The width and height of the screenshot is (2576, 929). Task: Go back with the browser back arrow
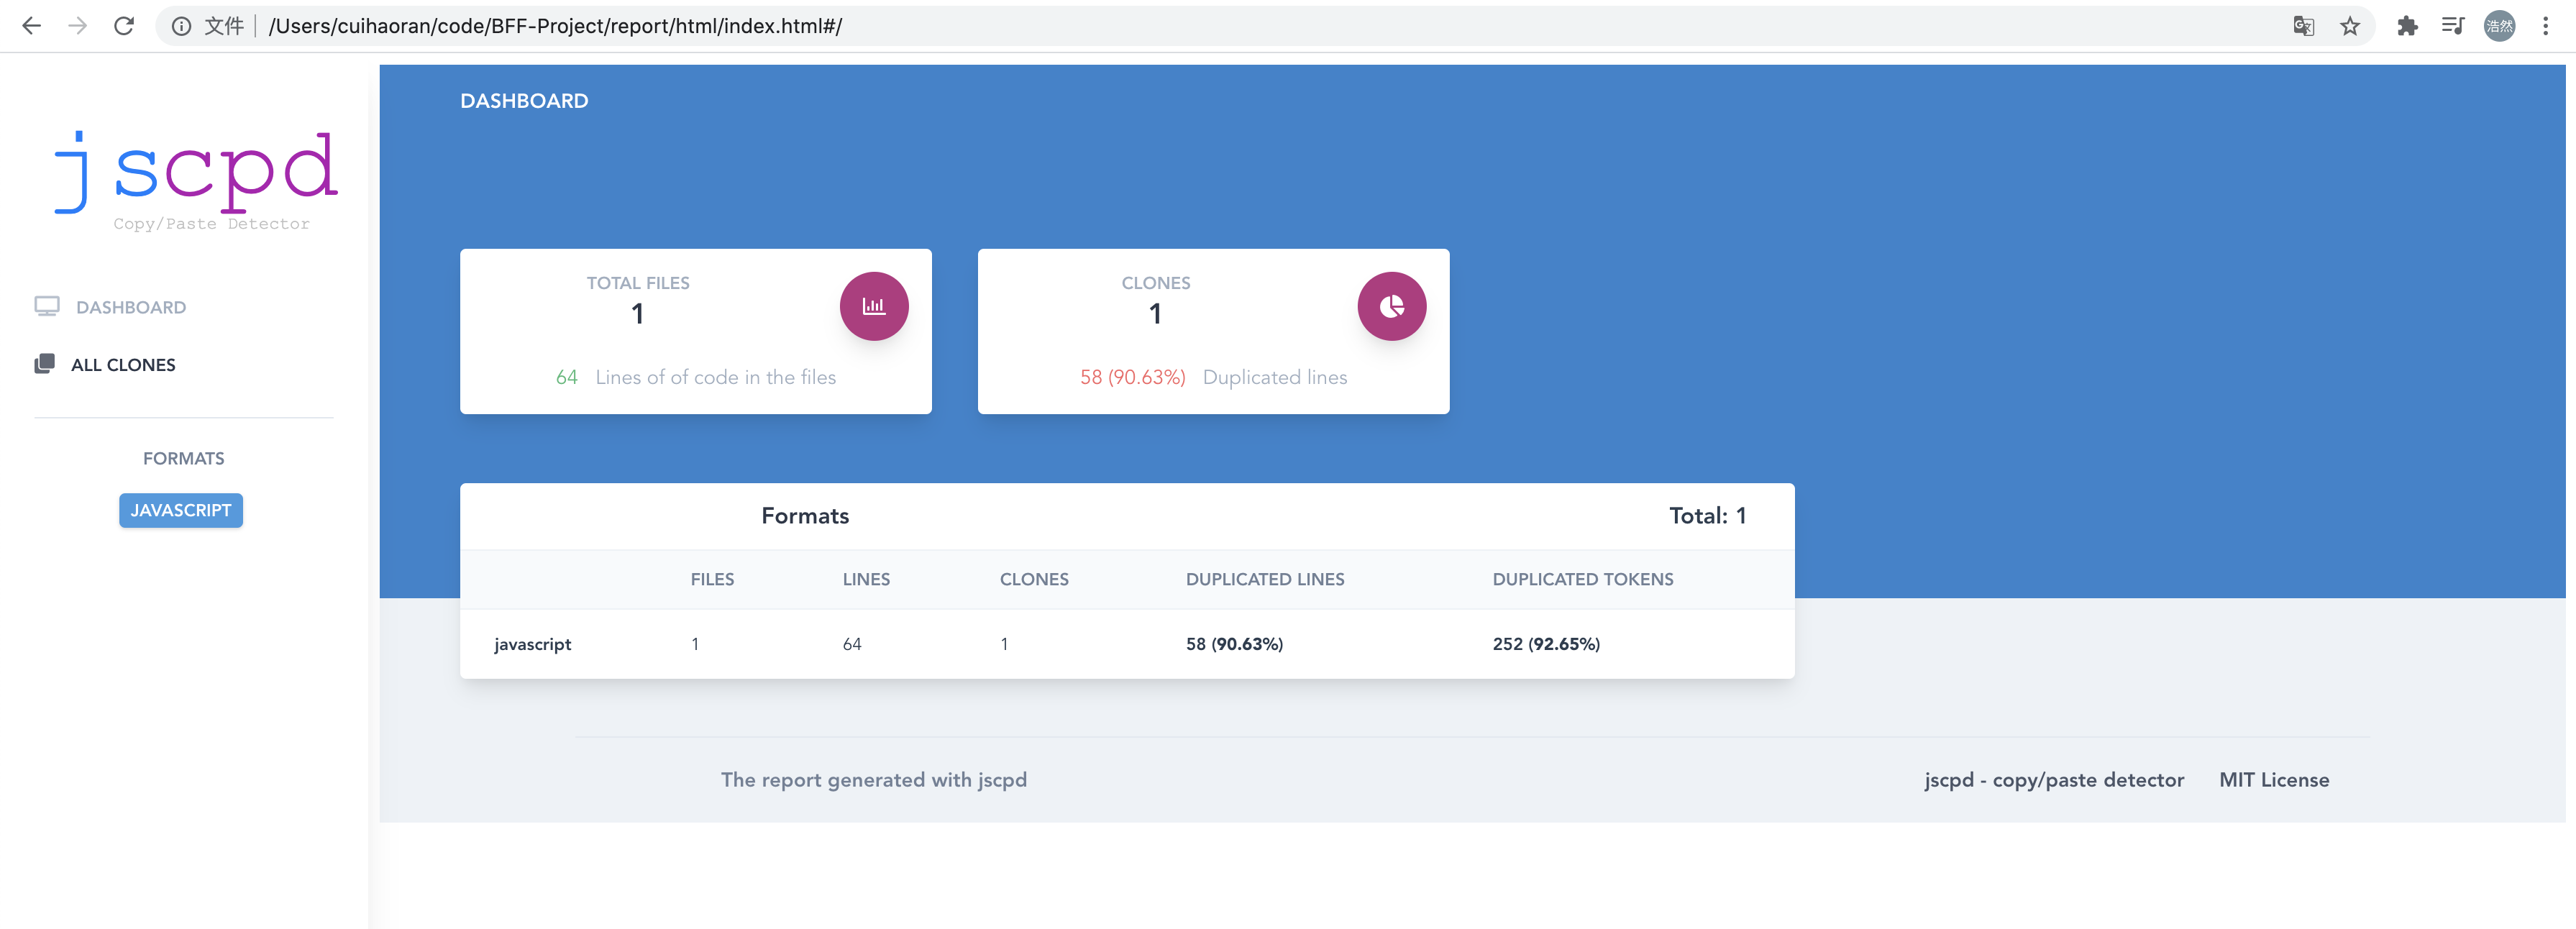click(32, 26)
